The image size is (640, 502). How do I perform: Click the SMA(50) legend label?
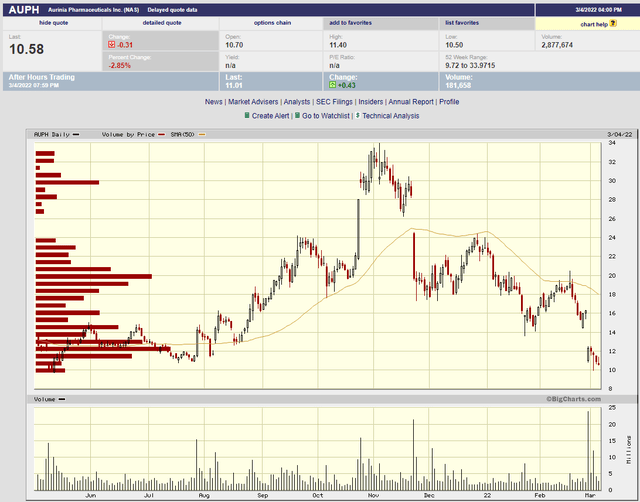pyautogui.click(x=182, y=134)
